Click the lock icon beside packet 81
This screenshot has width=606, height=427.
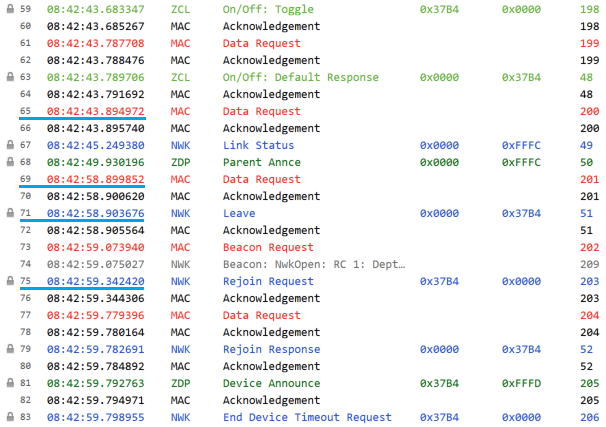coord(9,383)
